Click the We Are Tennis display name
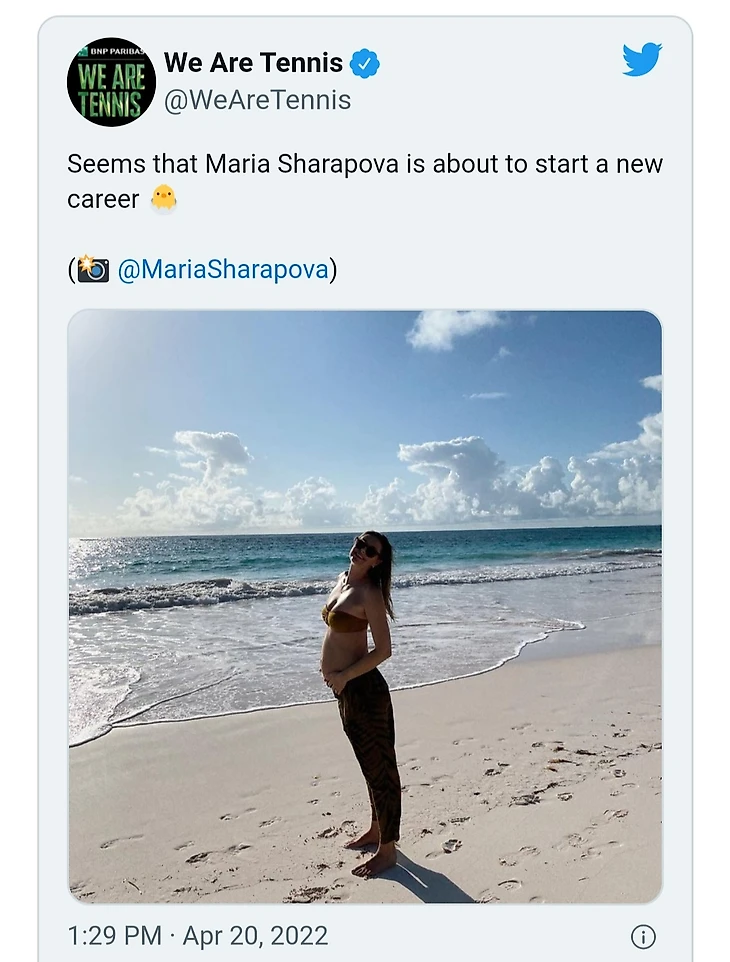730x962 pixels. point(253,63)
